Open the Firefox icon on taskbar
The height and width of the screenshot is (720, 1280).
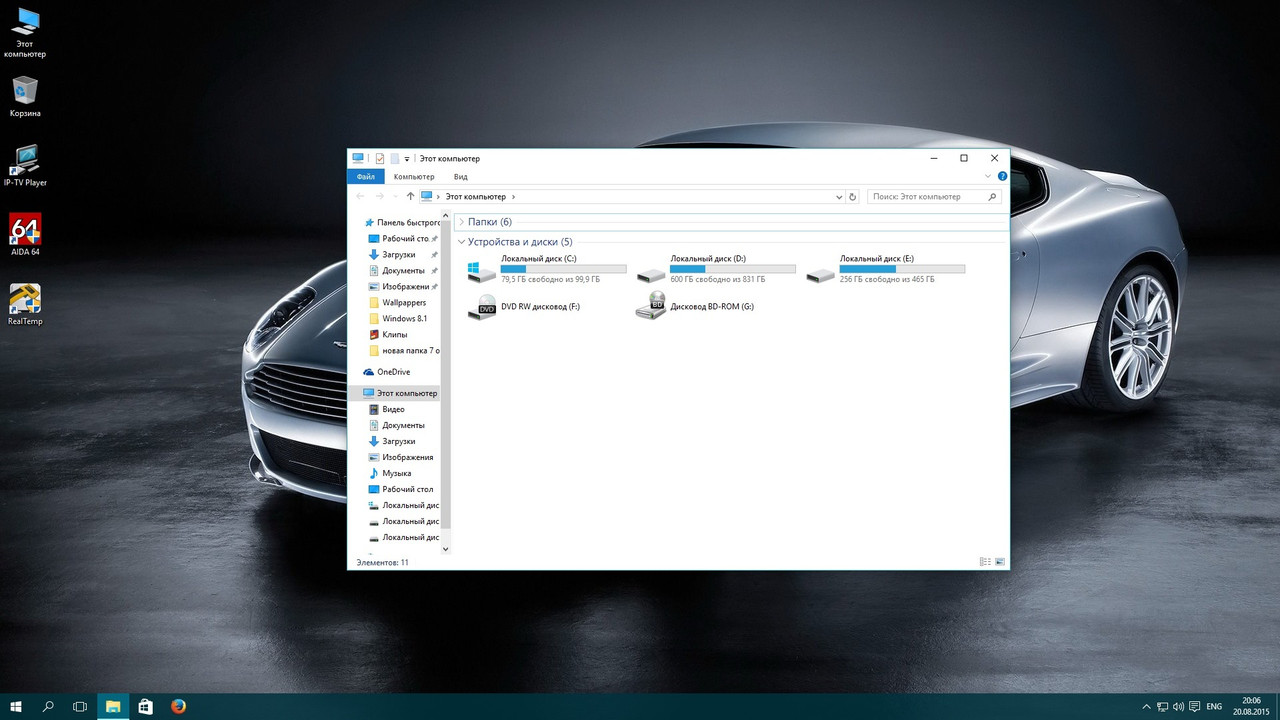tap(178, 706)
